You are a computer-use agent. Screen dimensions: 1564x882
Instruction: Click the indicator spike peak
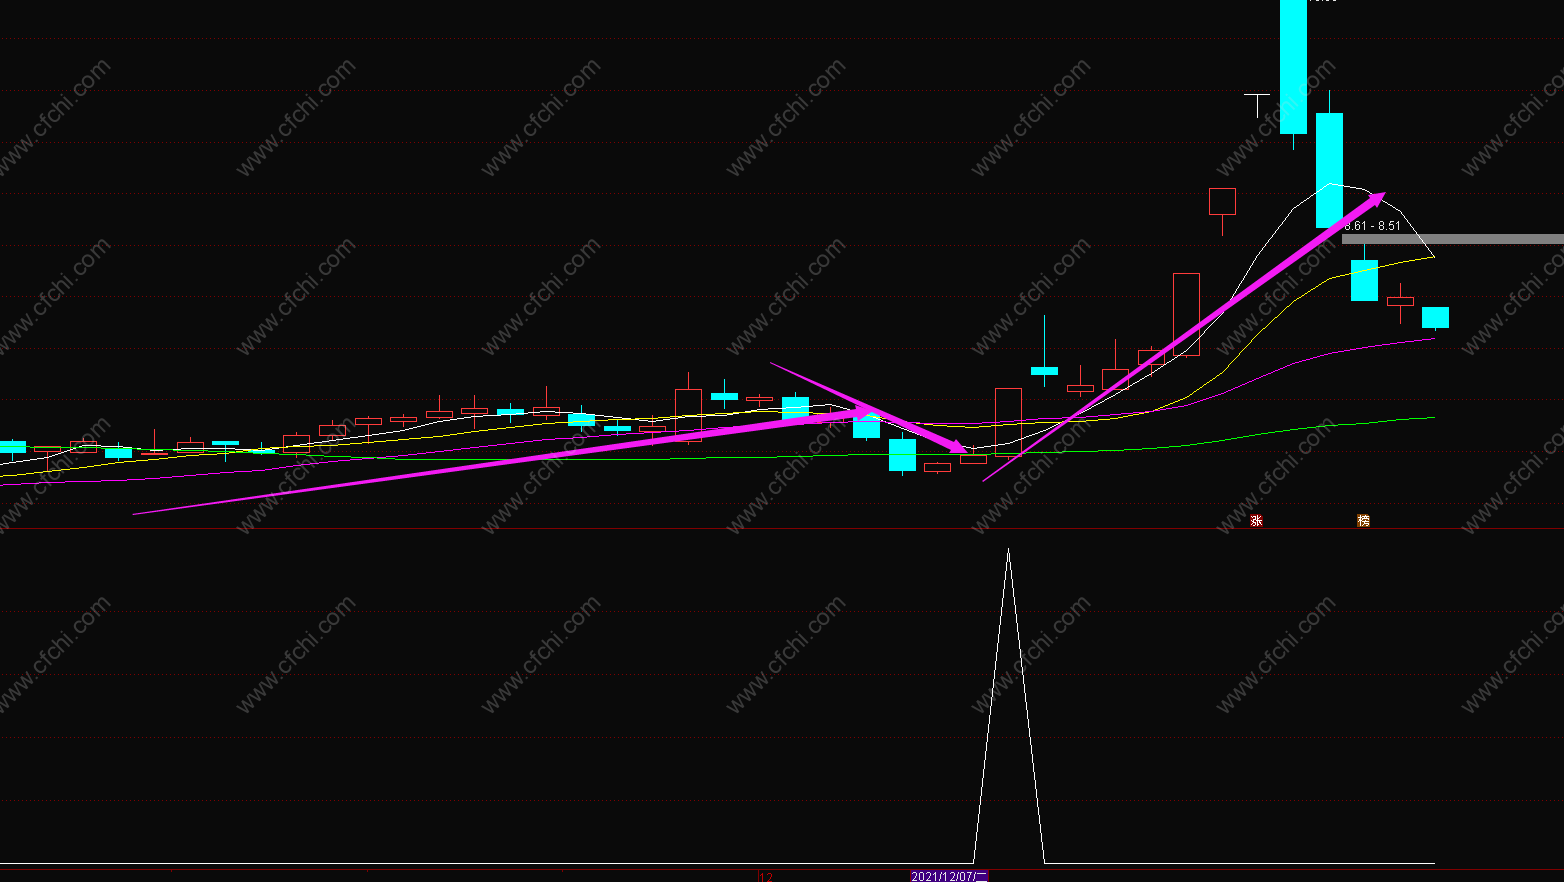pos(1008,550)
